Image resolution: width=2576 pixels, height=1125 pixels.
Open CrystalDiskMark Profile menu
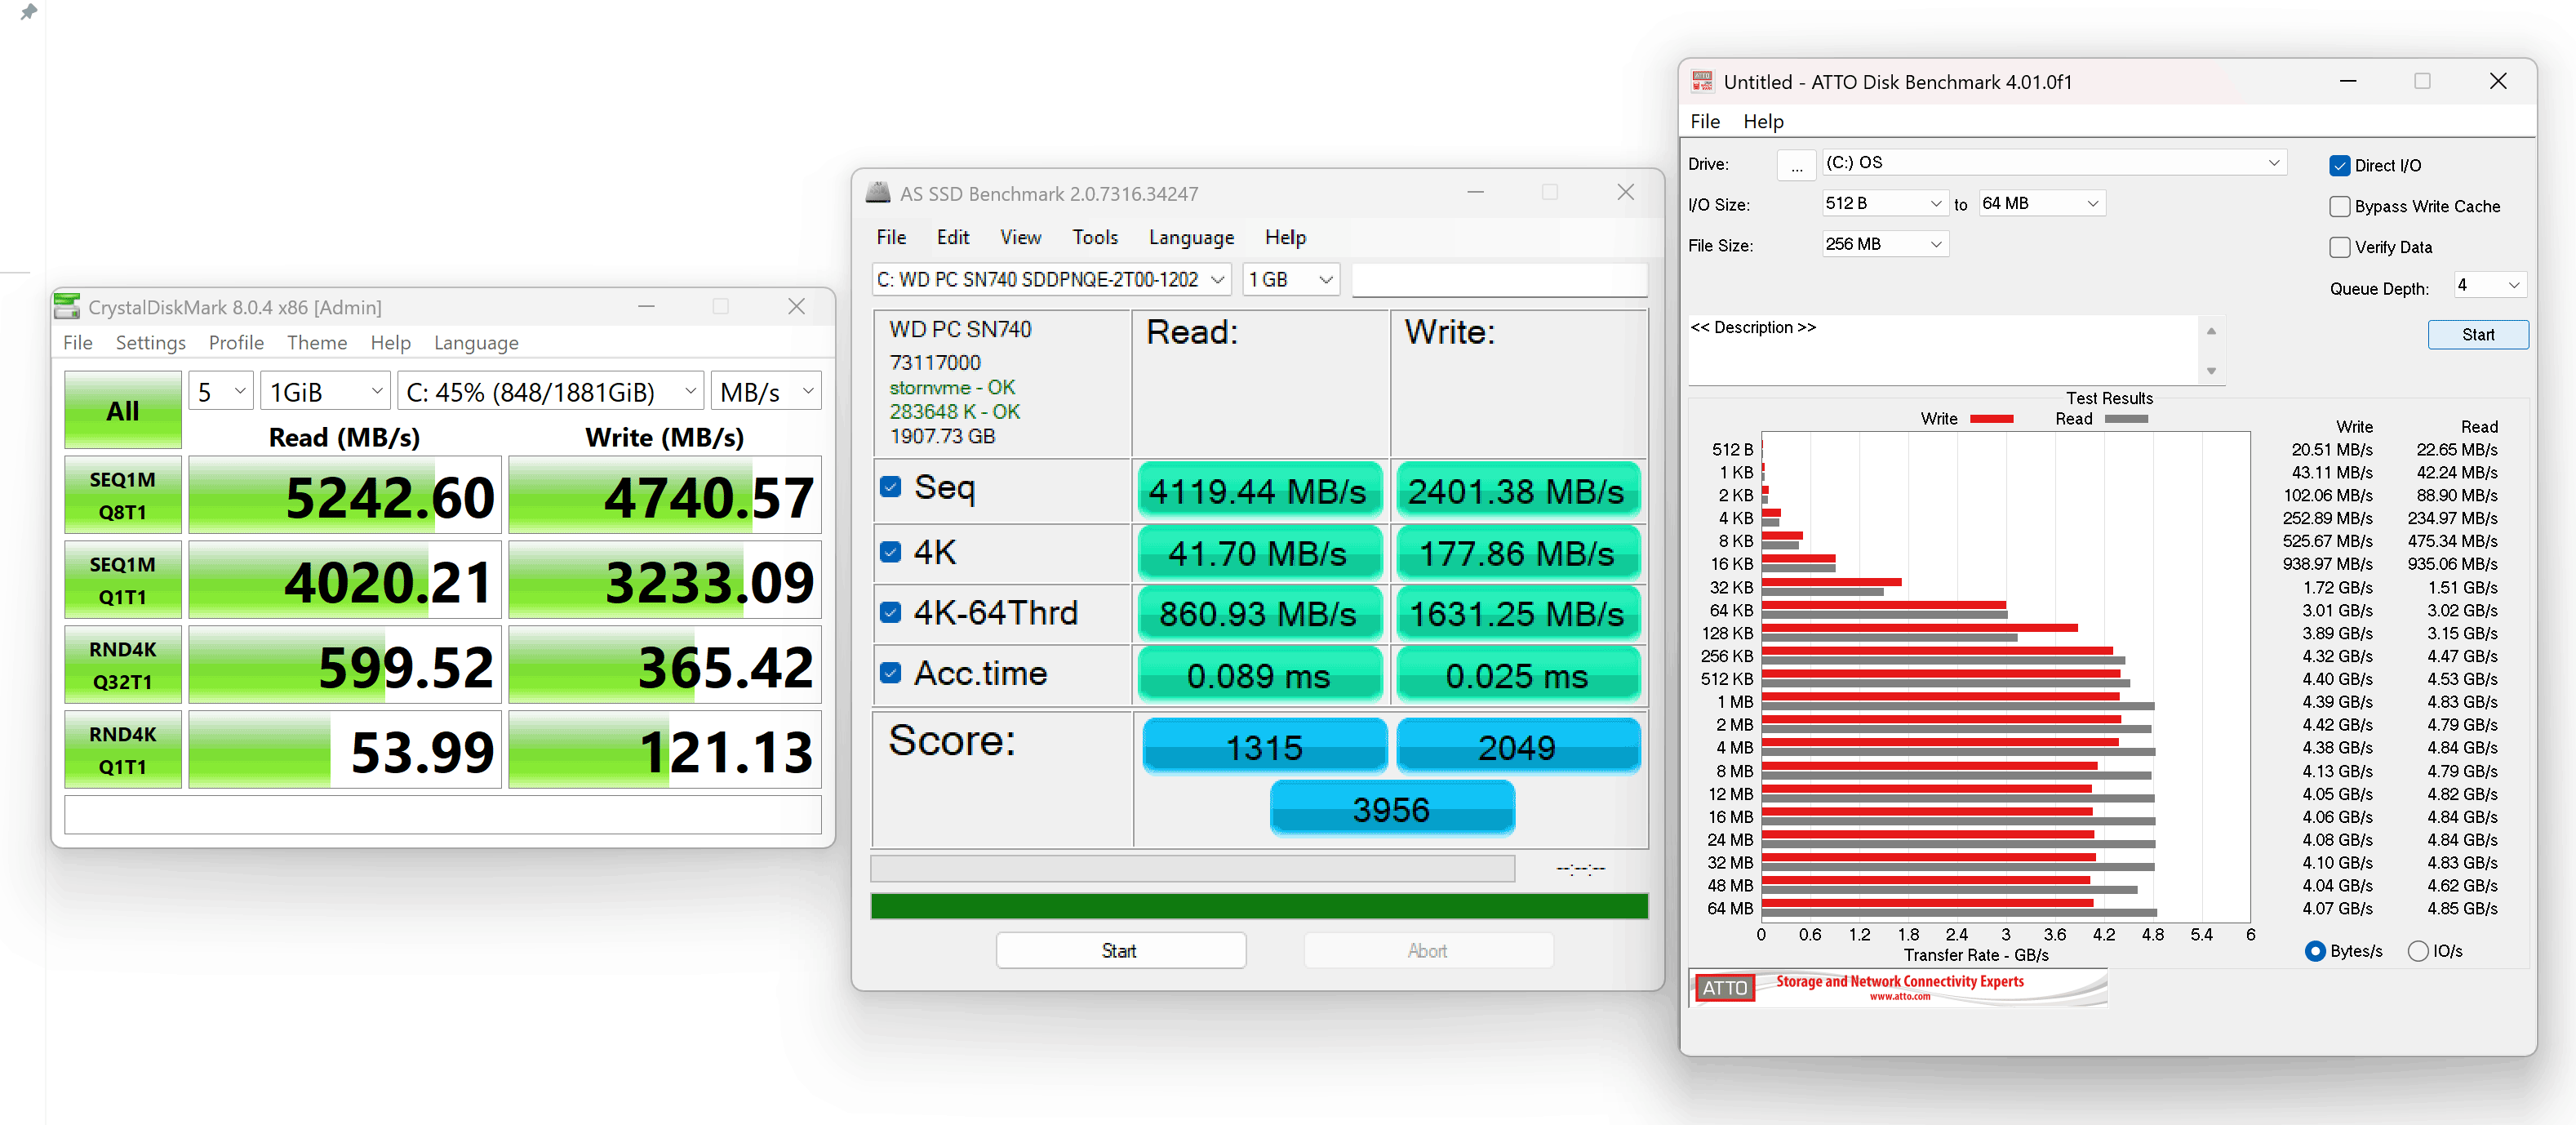(x=236, y=342)
